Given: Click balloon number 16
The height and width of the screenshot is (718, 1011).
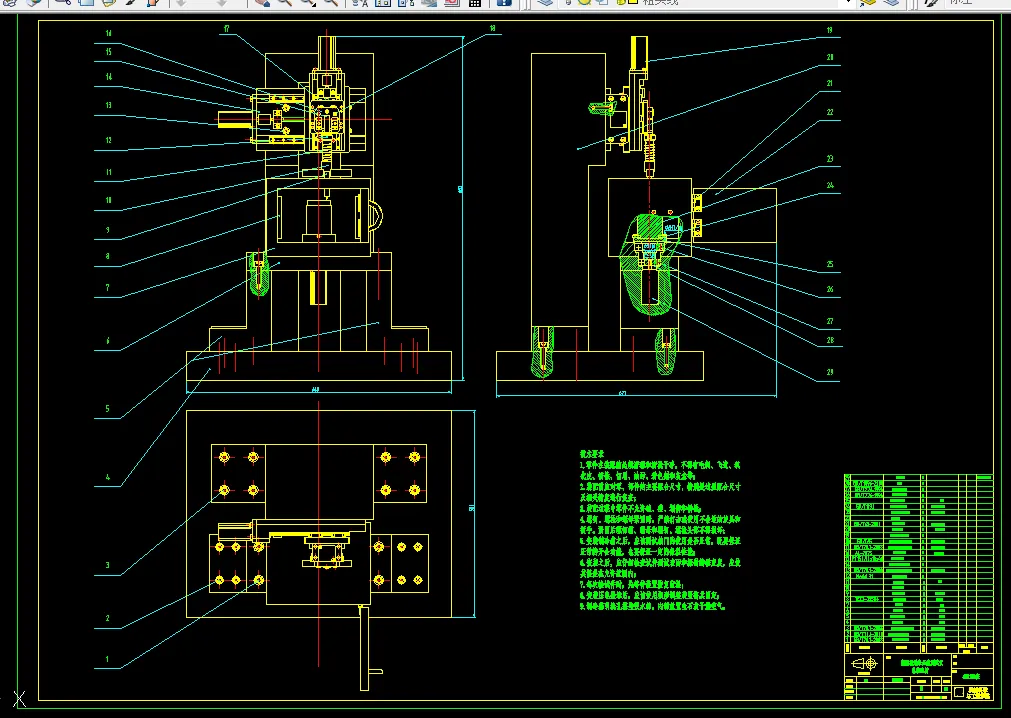Looking at the screenshot, I should [108, 33].
